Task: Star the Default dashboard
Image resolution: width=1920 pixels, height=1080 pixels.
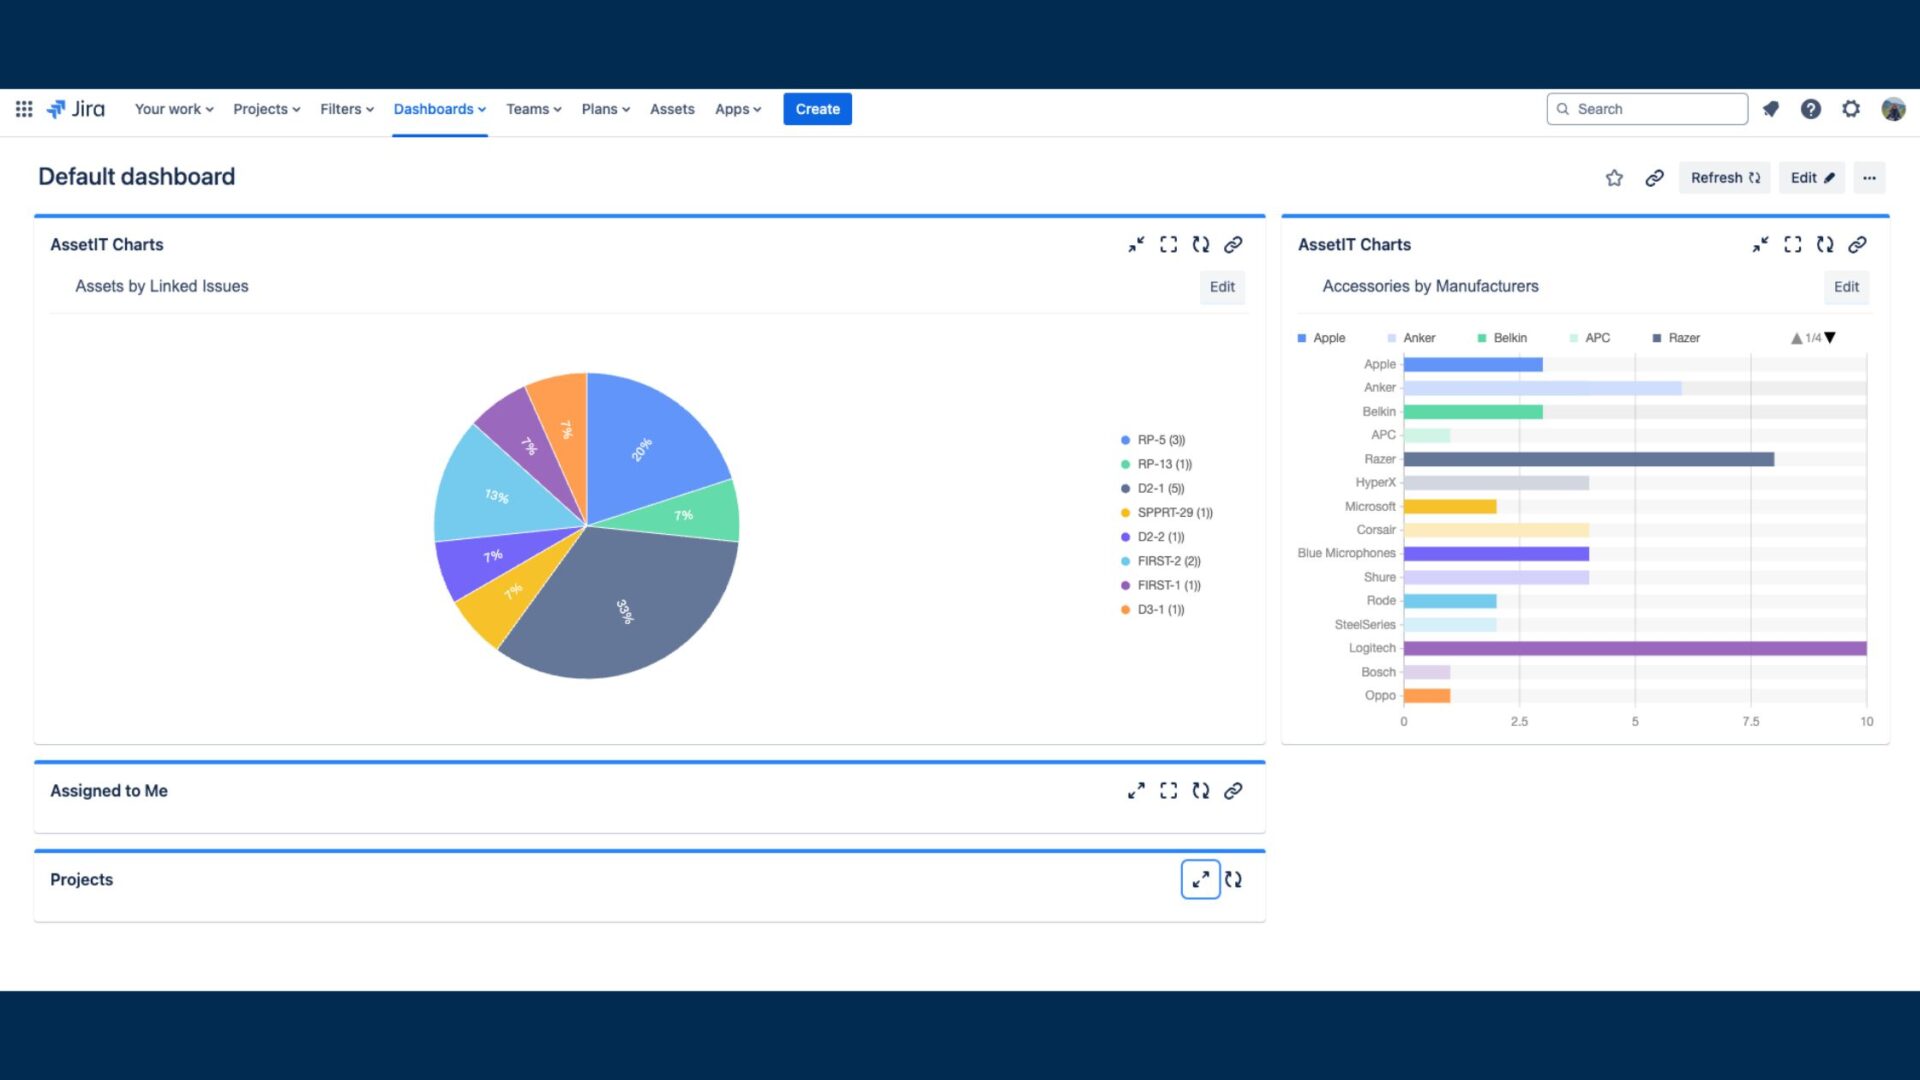Action: pos(1614,178)
